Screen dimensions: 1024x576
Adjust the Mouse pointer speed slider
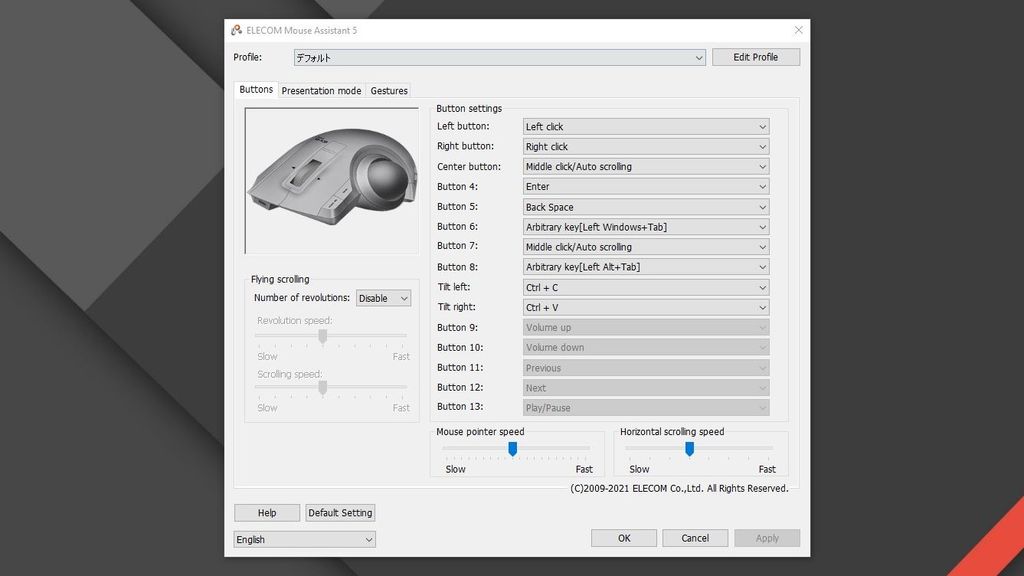[514, 450]
